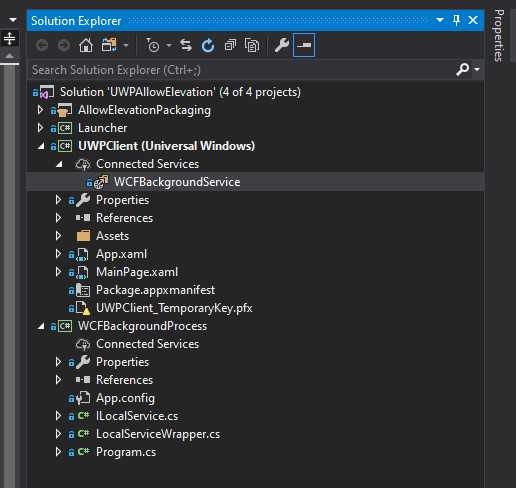Select Package.appxmanifest file
516x488 pixels.
pos(155,290)
